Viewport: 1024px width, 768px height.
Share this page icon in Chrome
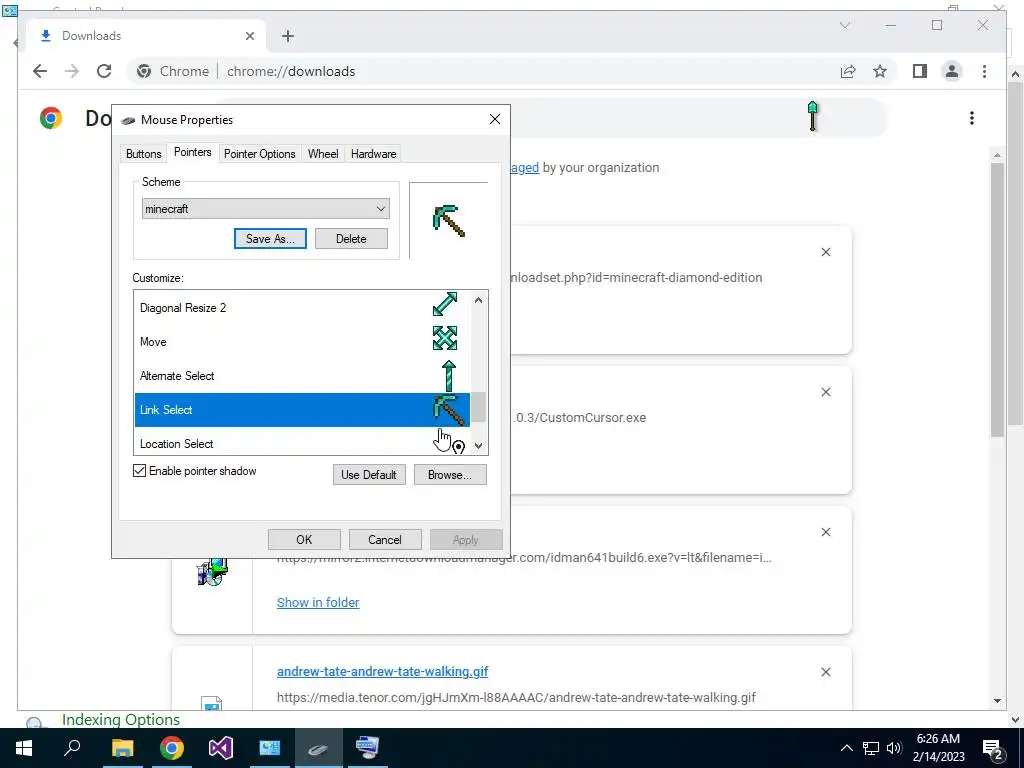pyautogui.click(x=848, y=71)
